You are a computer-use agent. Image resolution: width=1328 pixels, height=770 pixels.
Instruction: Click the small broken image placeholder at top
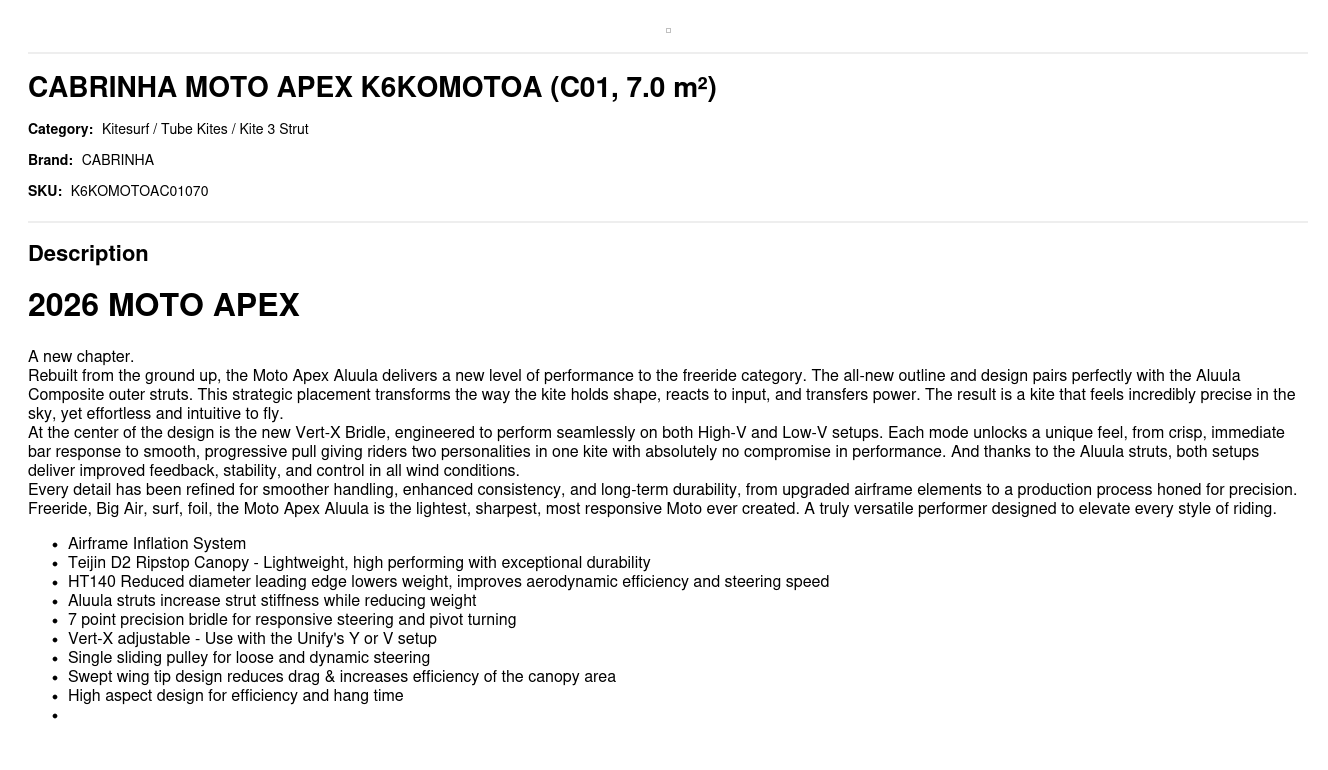[668, 31]
